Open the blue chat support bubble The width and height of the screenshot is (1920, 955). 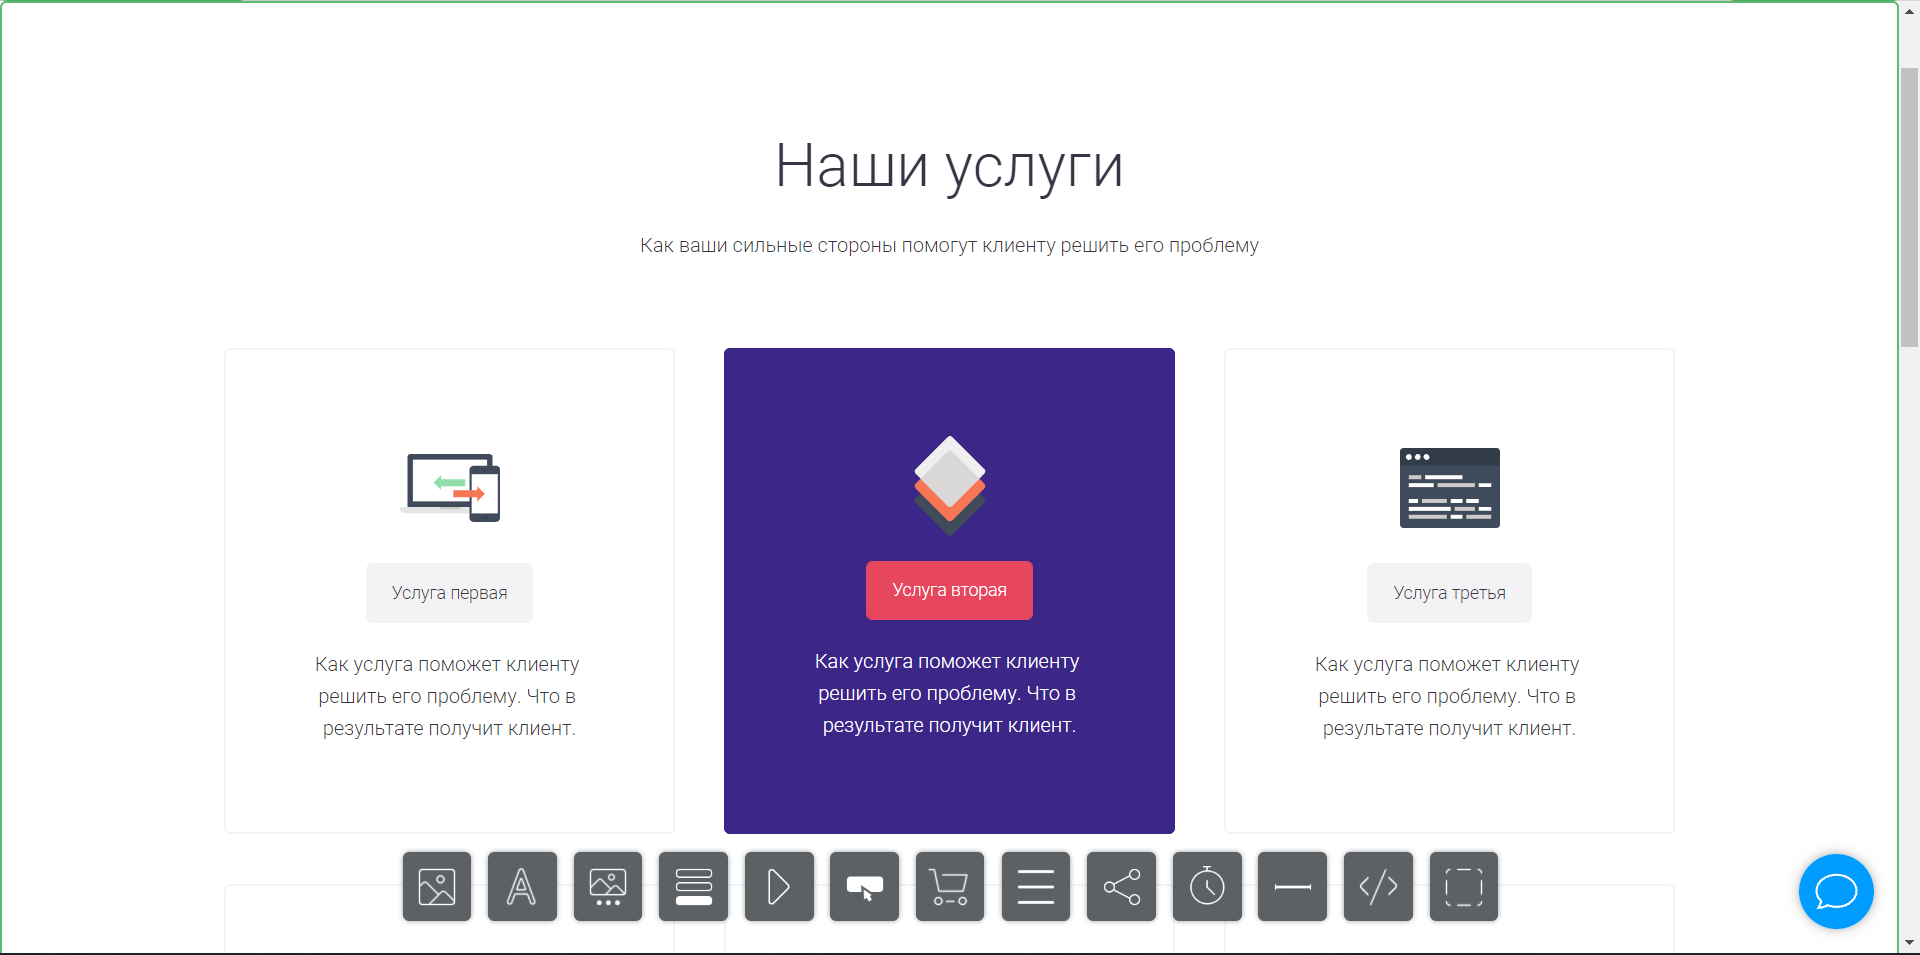1836,891
